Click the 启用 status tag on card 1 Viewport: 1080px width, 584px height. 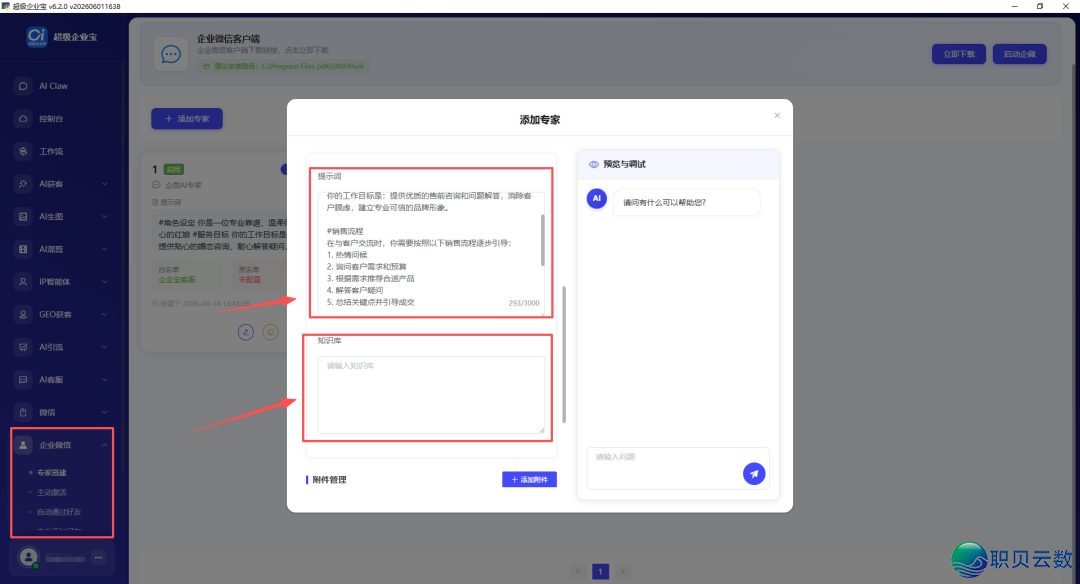pyautogui.click(x=174, y=169)
